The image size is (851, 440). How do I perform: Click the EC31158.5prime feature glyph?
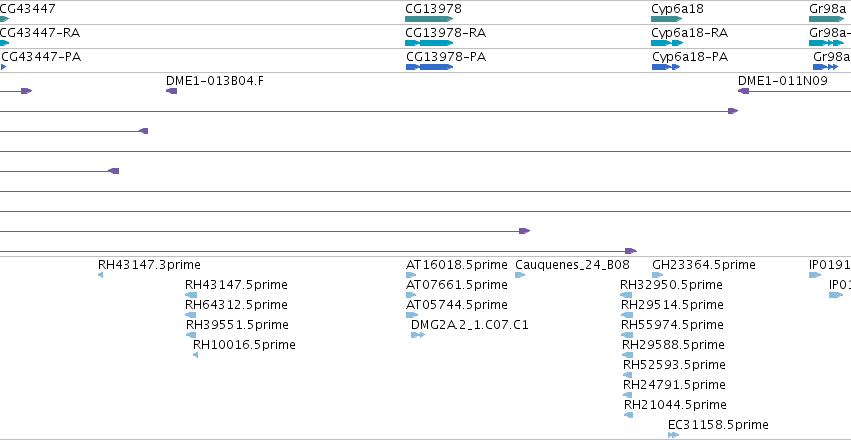[674, 435]
